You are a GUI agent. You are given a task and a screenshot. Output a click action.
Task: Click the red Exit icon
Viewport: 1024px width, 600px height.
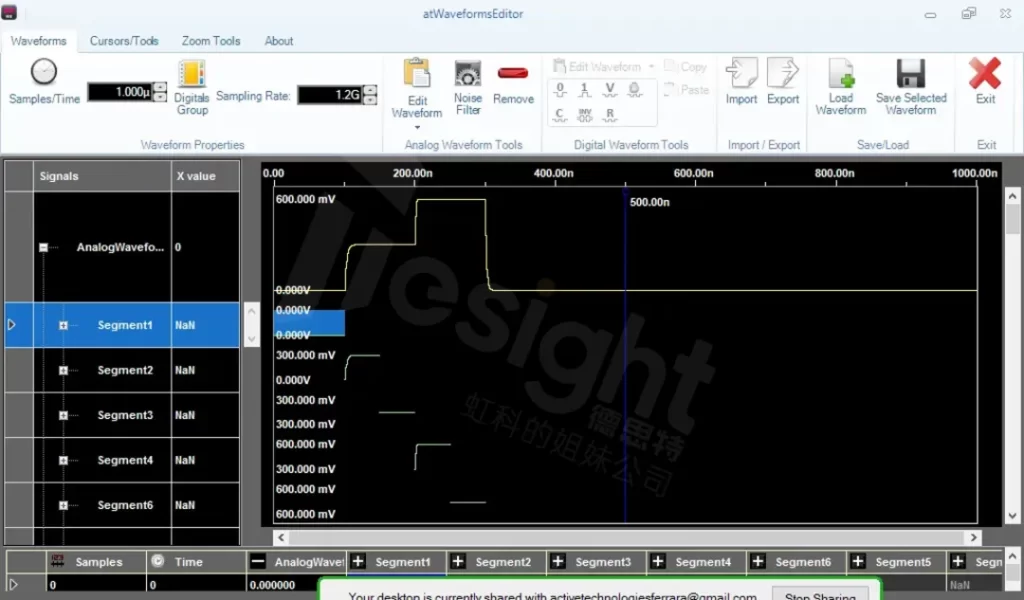(x=985, y=73)
